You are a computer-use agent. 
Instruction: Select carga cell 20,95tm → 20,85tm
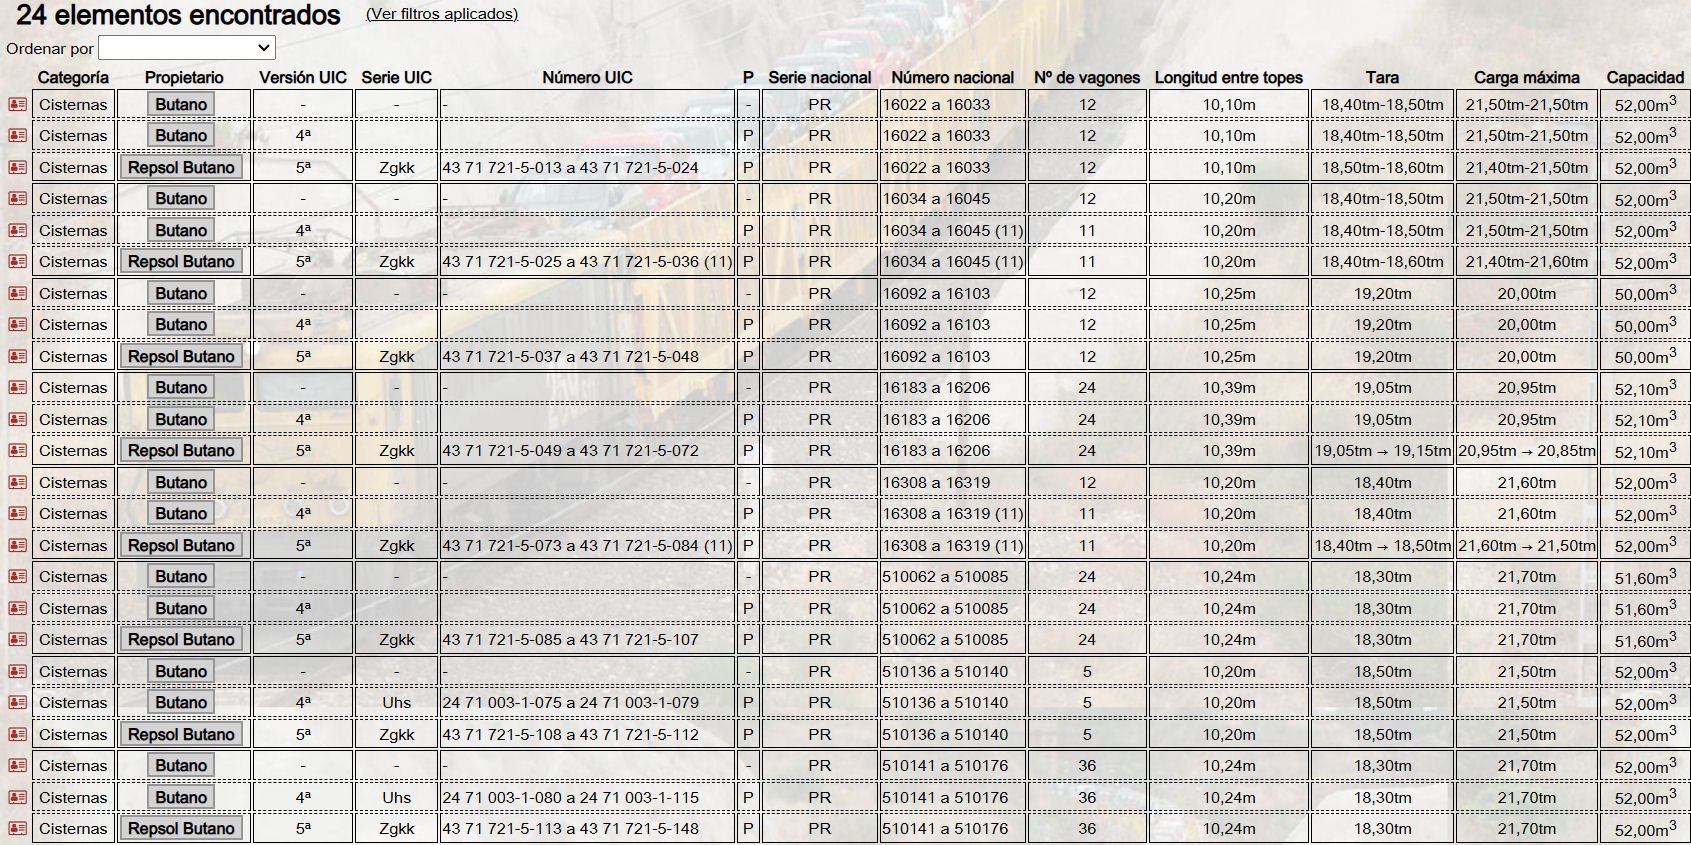tap(1527, 450)
